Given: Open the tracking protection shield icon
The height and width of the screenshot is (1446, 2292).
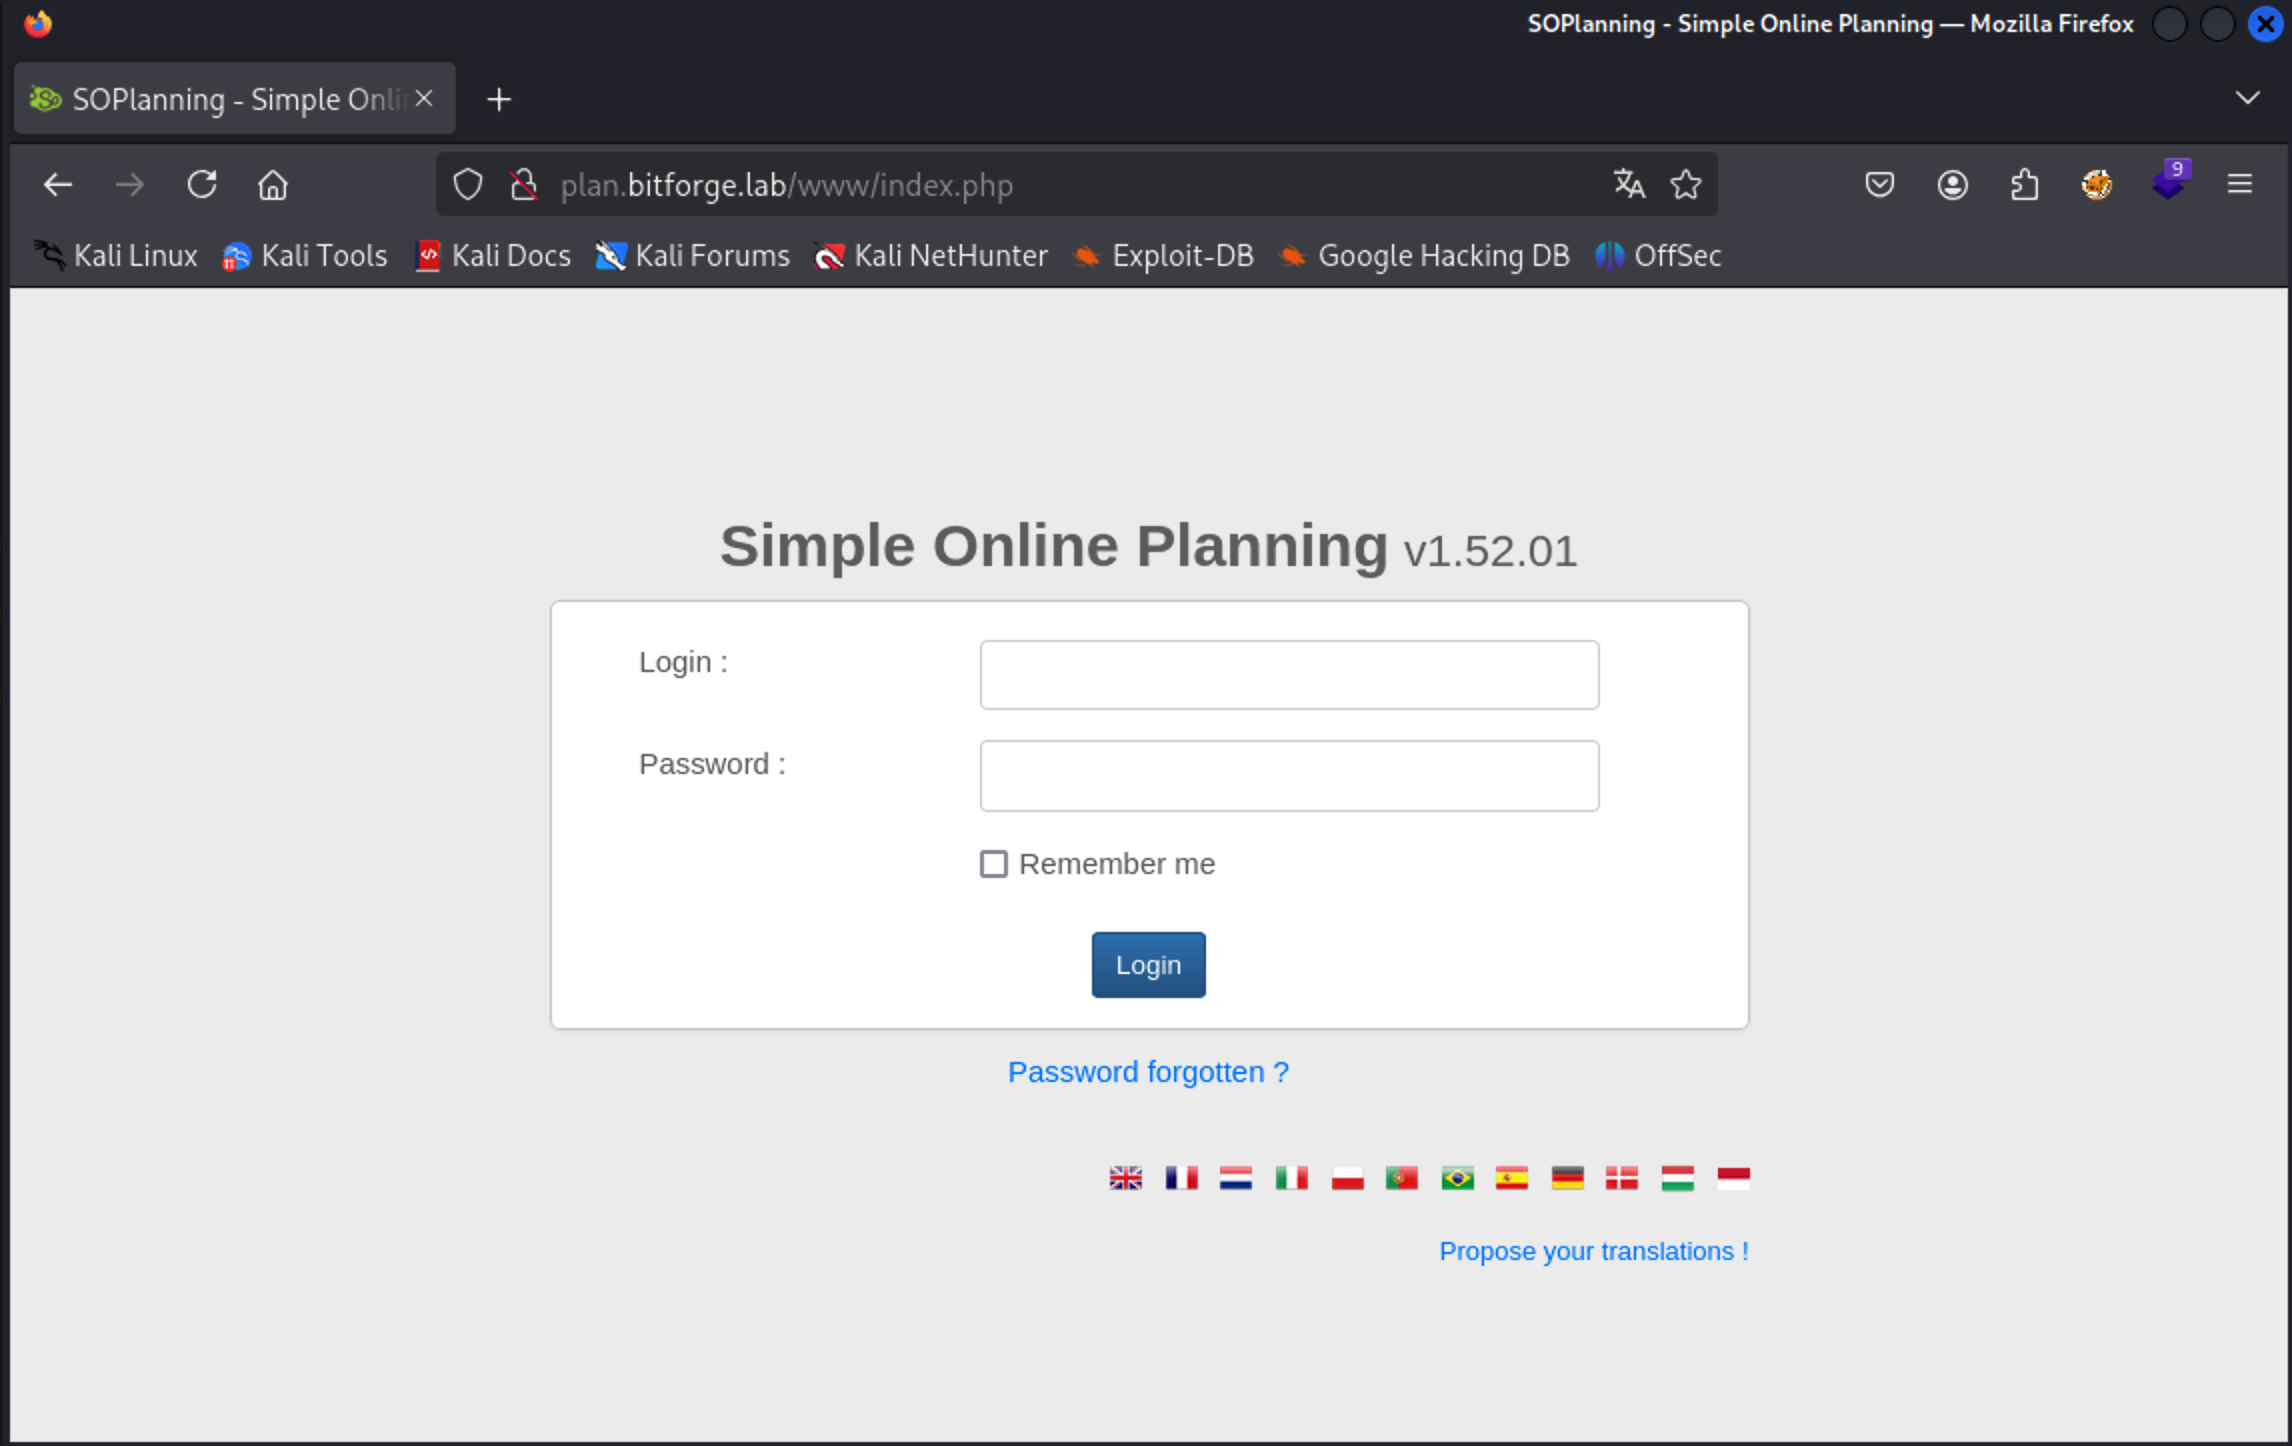Looking at the screenshot, I should pos(467,184).
